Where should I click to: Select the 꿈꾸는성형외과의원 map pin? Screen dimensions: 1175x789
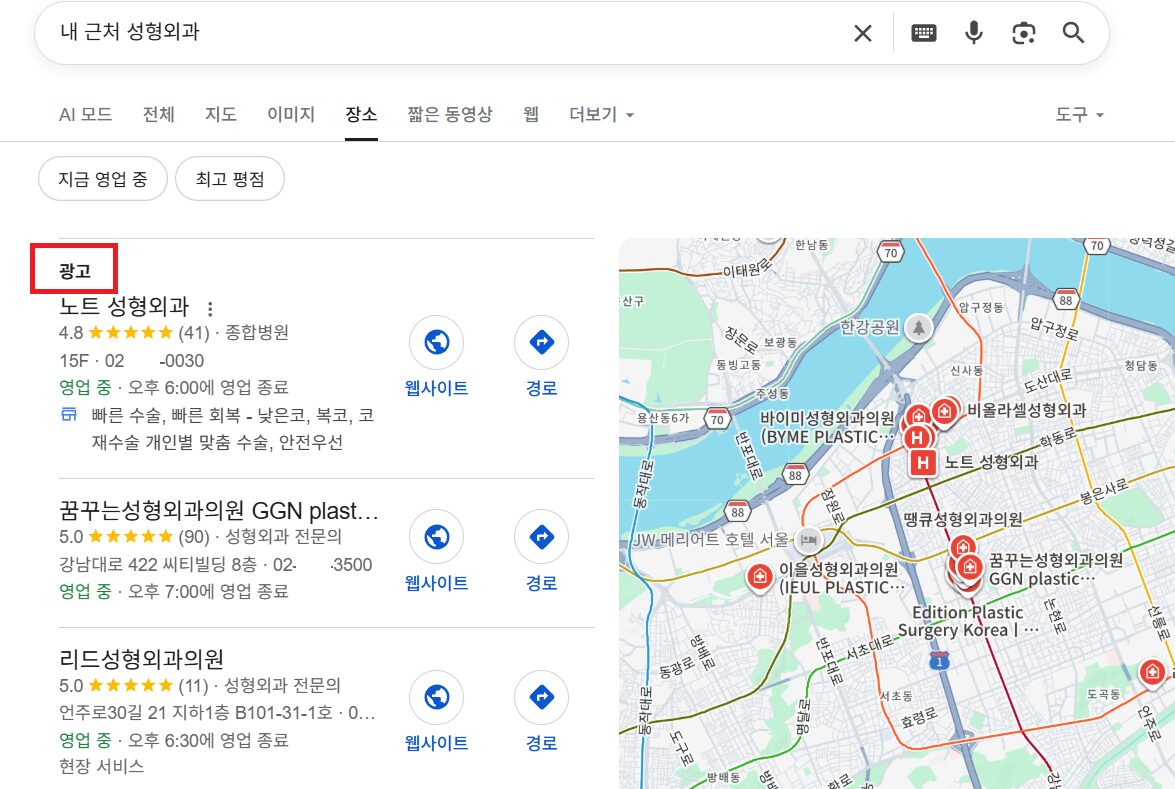(970, 567)
